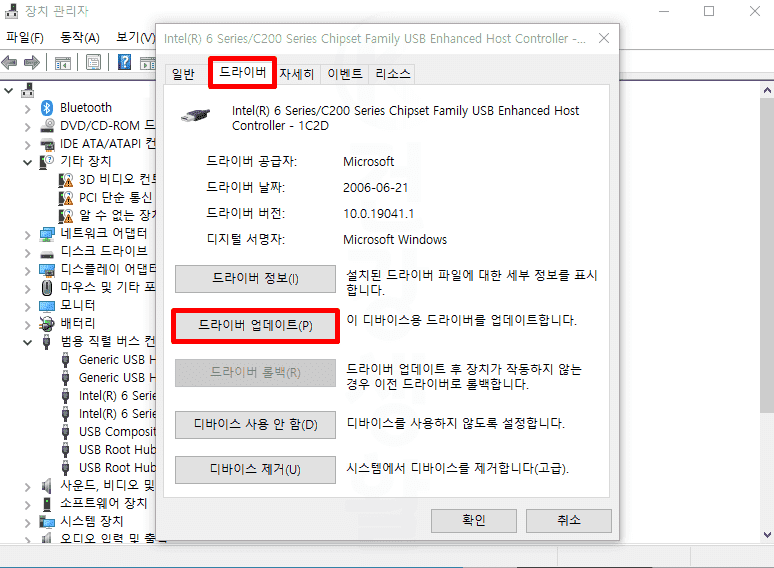The height and width of the screenshot is (568, 774).
Task: Click the 네트워크 어댑터 icon
Action: 47,234
